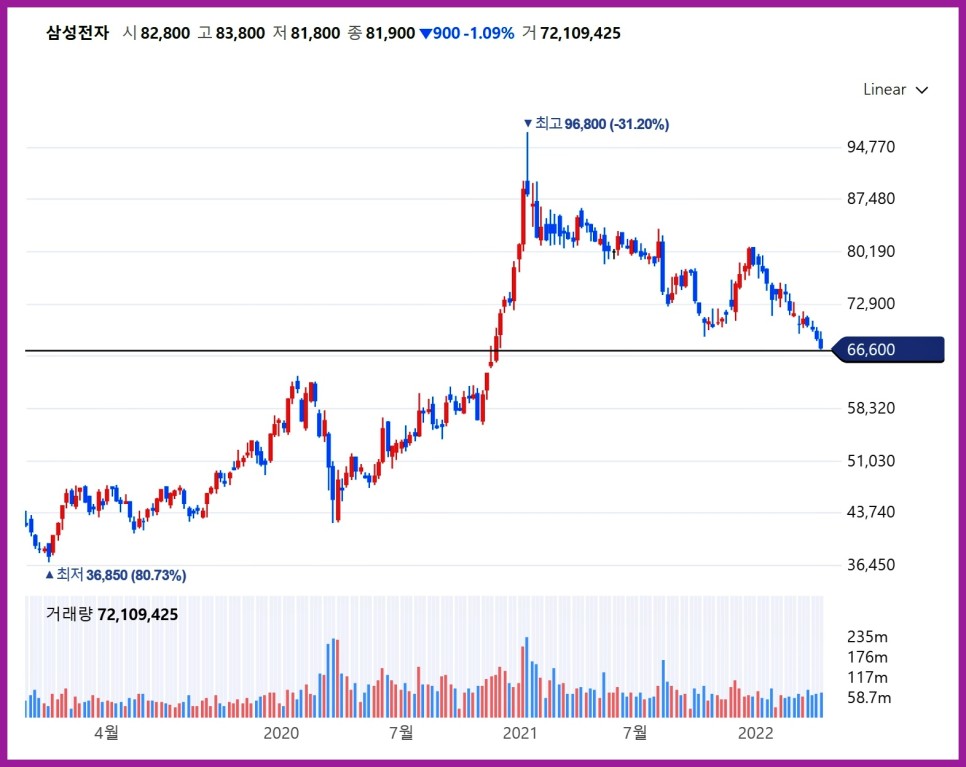Viewport: 966px width, 767px height.
Task: Click the high price 83,800
Action: coord(240,33)
